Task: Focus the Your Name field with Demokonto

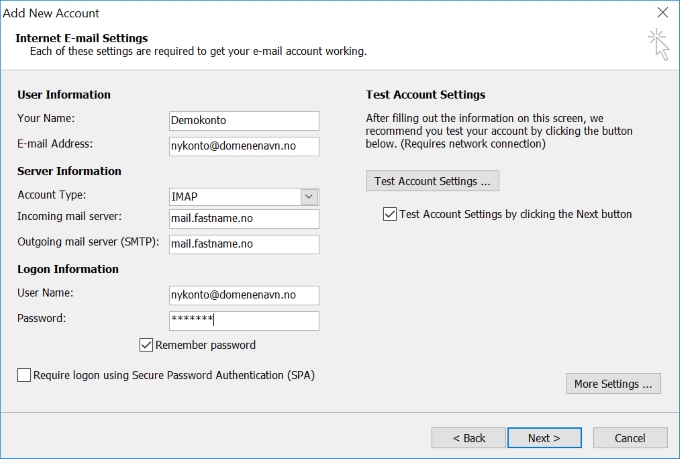Action: (x=244, y=121)
